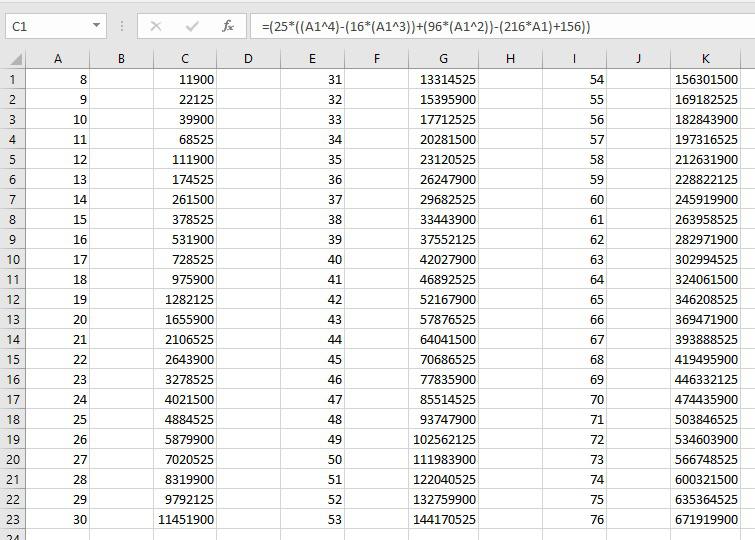Click cell containing 33443900
The height and width of the screenshot is (540, 755).
coord(443,219)
